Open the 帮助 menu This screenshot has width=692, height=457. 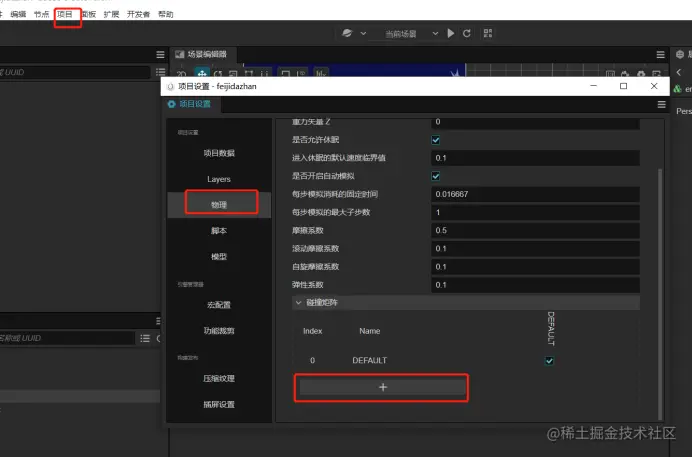[165, 14]
